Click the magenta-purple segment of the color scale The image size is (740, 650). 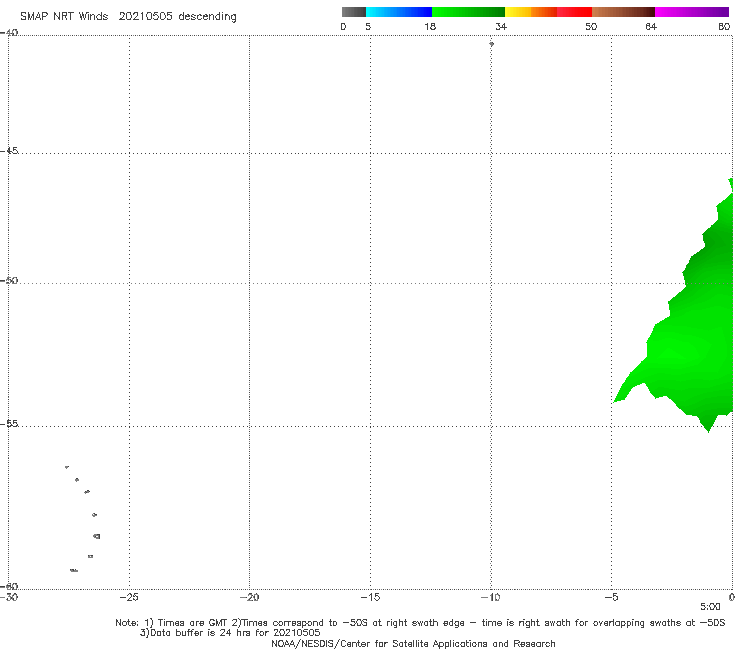click(692, 12)
